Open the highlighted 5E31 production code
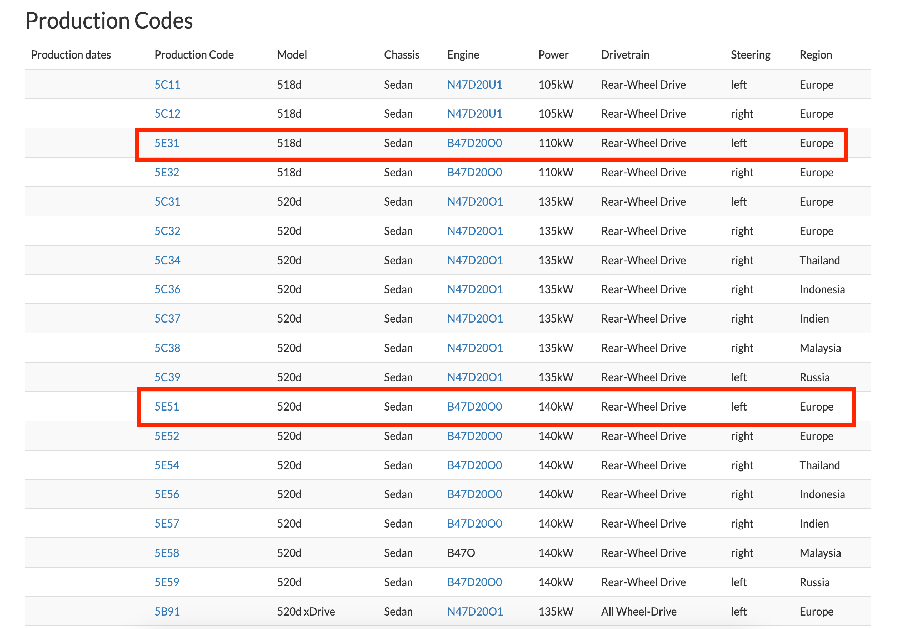This screenshot has height=629, width=902. [x=167, y=143]
